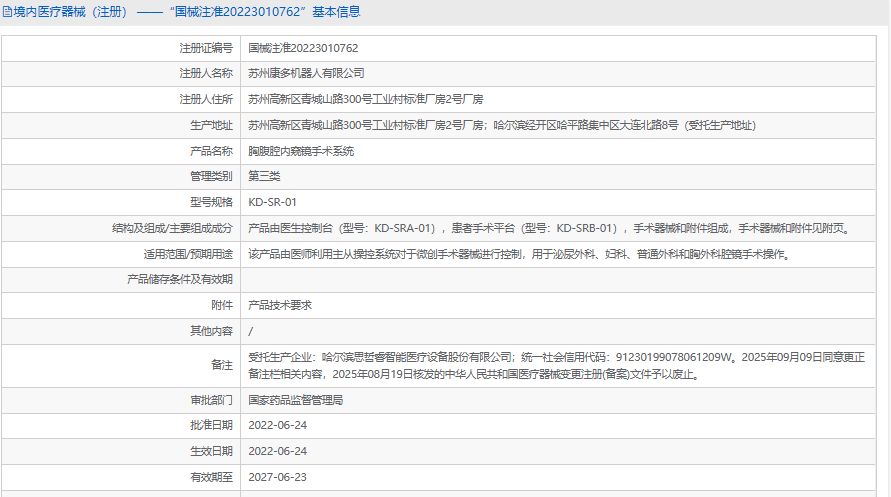Screen dimensions: 891x497
Task: Click the '管理类别' label
Action: 211,176
